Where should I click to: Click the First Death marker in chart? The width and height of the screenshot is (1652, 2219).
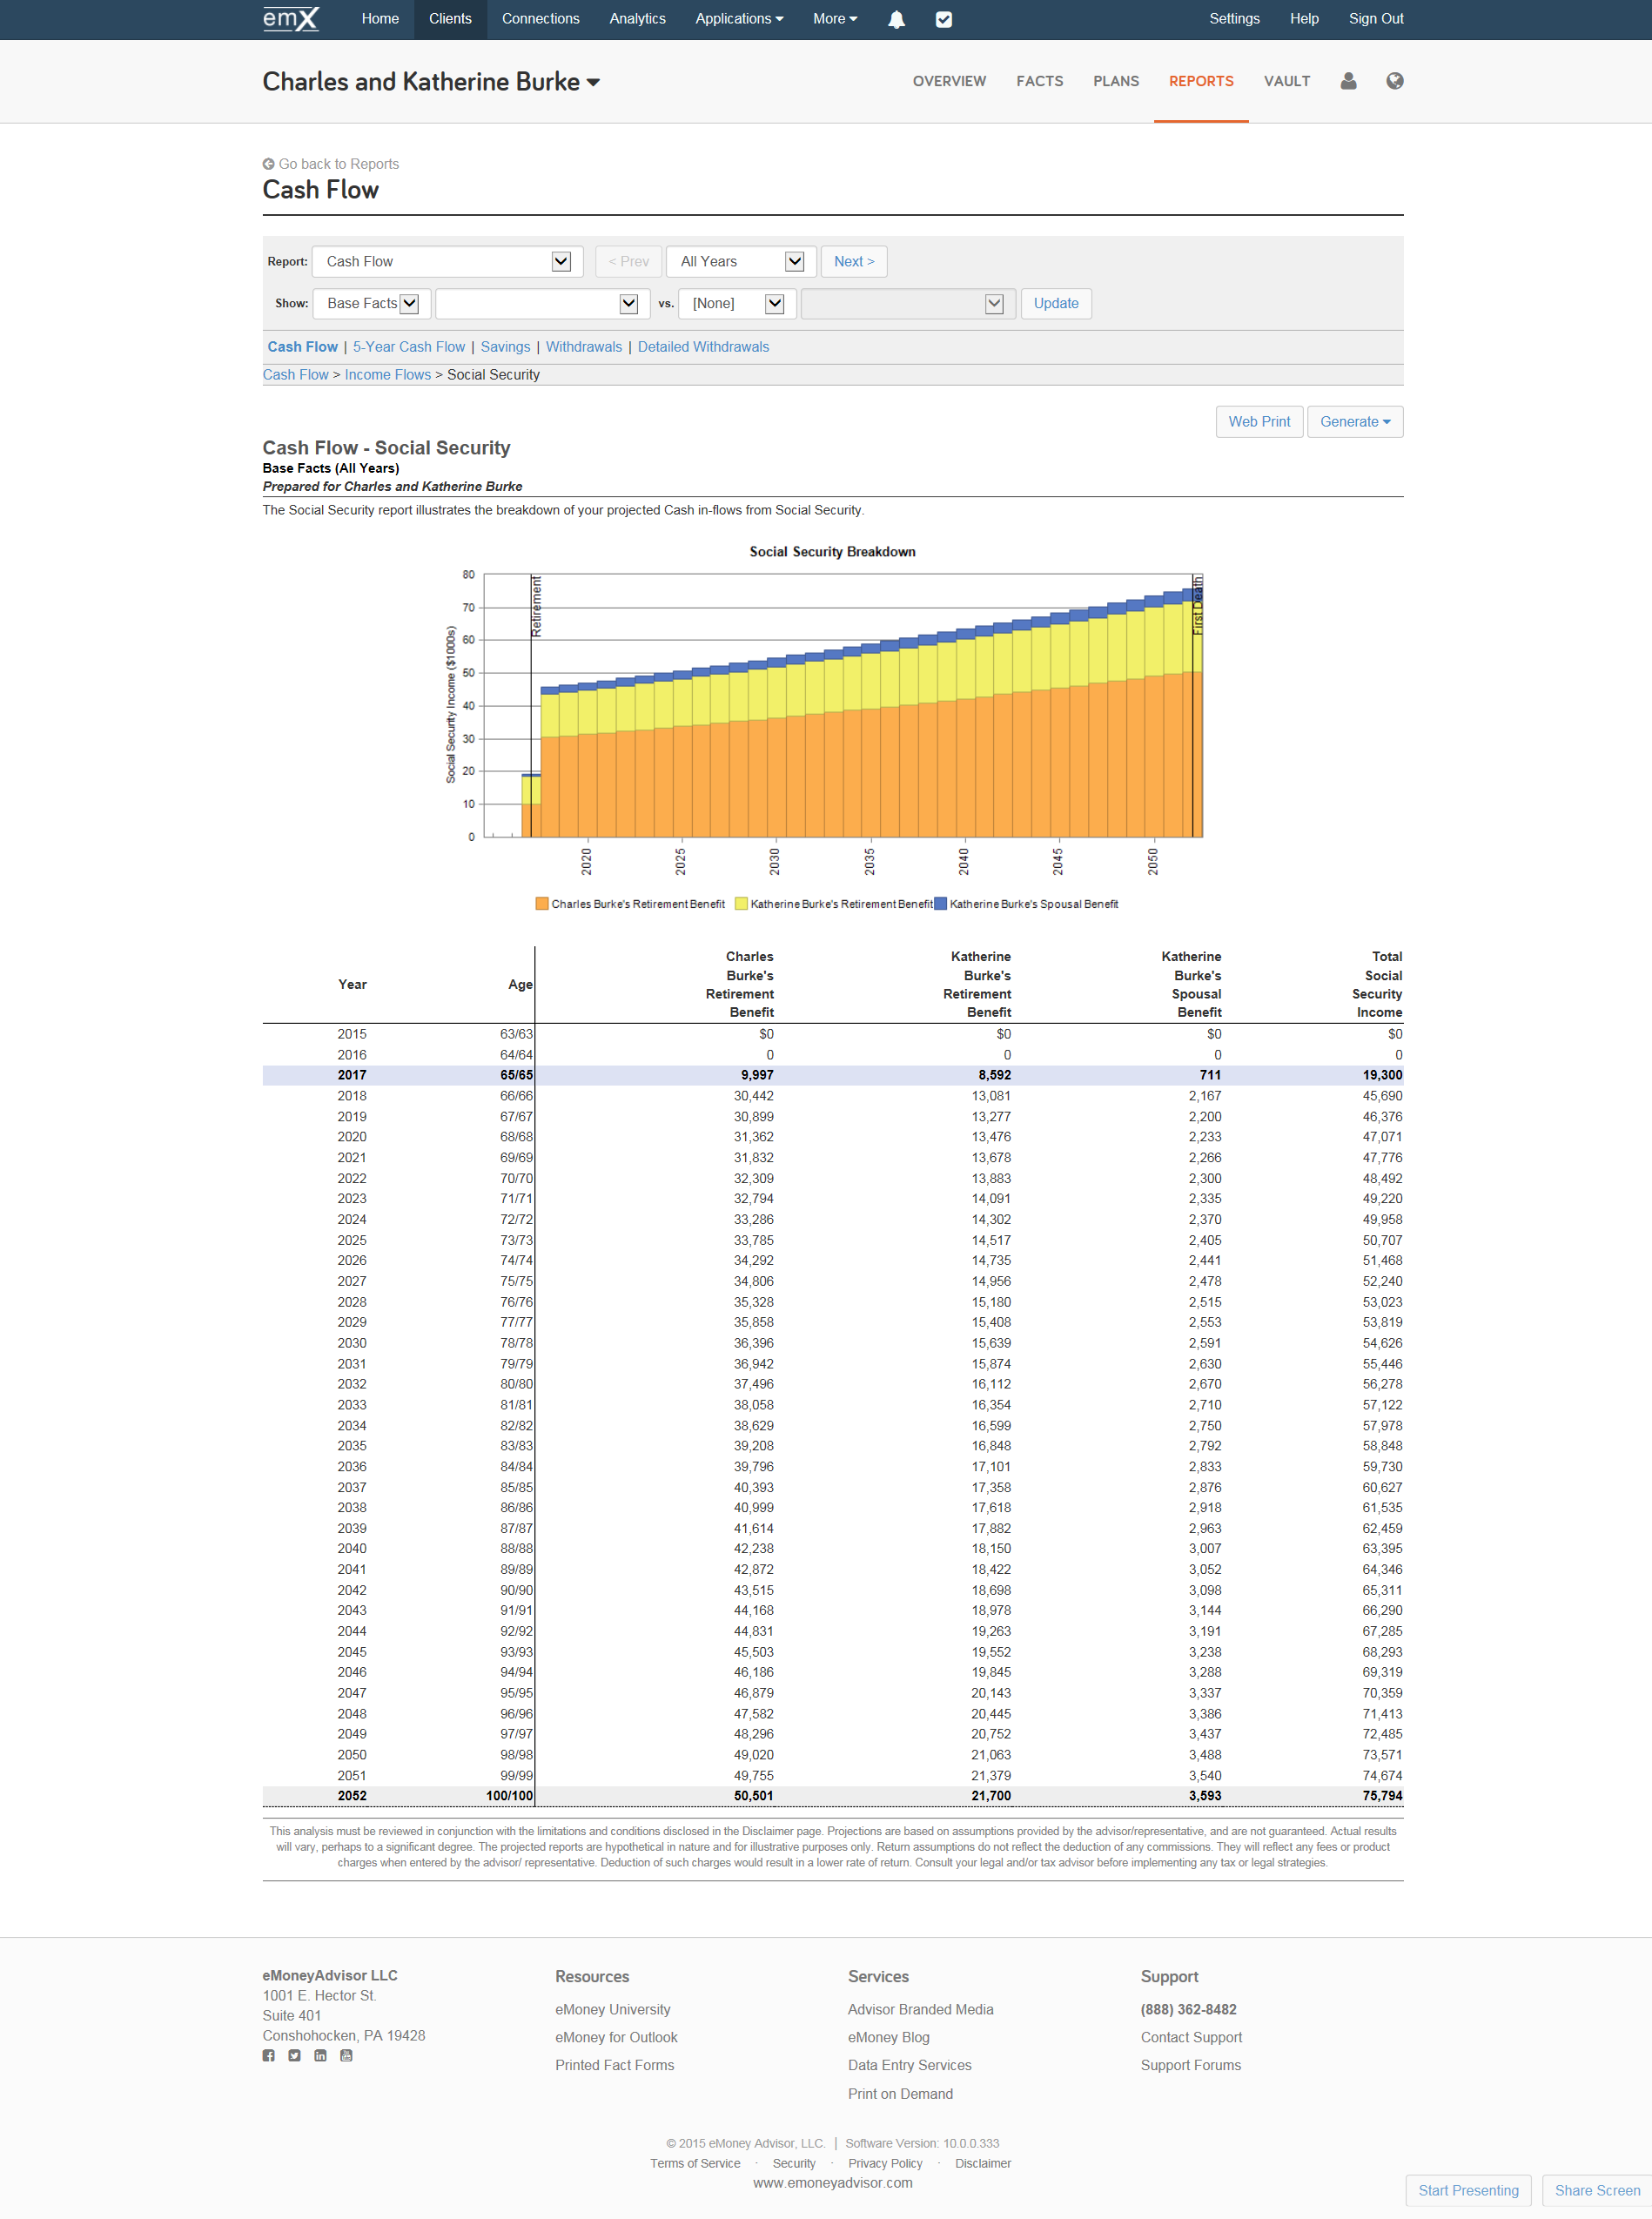coord(1193,705)
